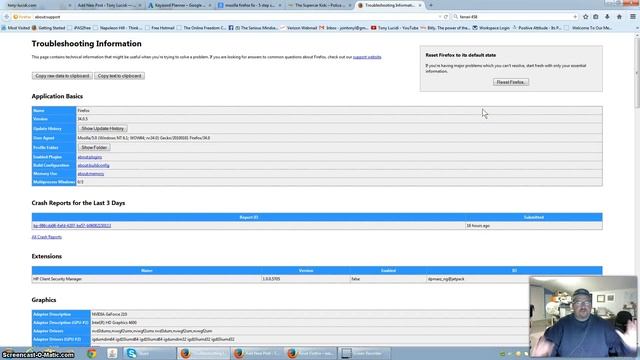The height and width of the screenshot is (360, 640).
Task: Open Skype from the taskbar
Action: (x=149, y=353)
